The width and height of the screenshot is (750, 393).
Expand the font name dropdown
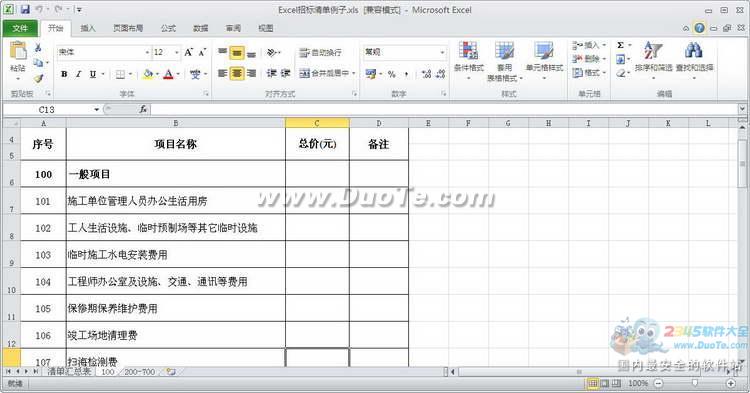(147, 52)
